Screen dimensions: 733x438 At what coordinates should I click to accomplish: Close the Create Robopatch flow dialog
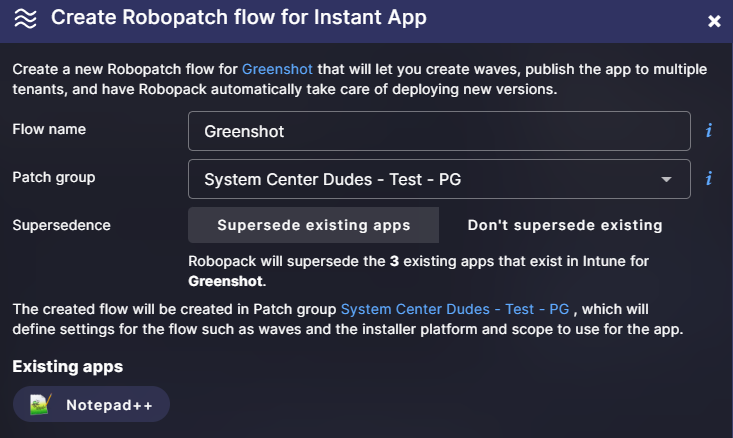(x=714, y=21)
